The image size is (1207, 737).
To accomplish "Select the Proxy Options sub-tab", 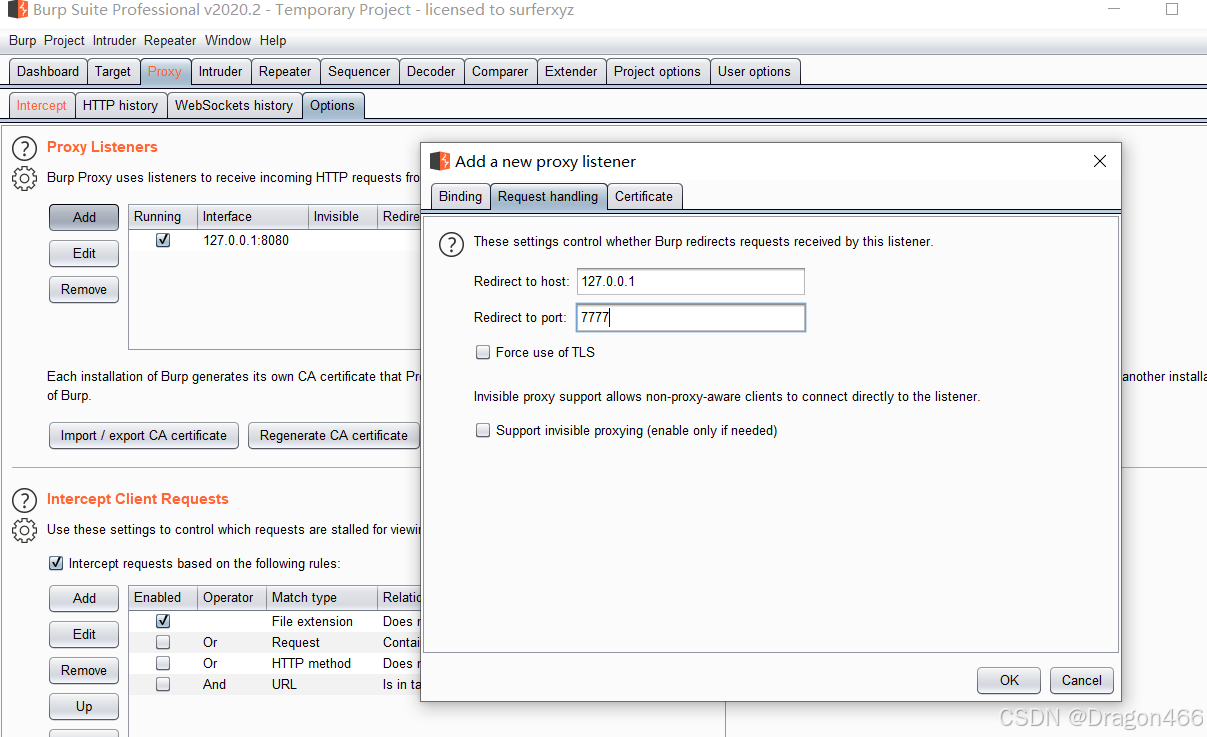I will point(332,105).
